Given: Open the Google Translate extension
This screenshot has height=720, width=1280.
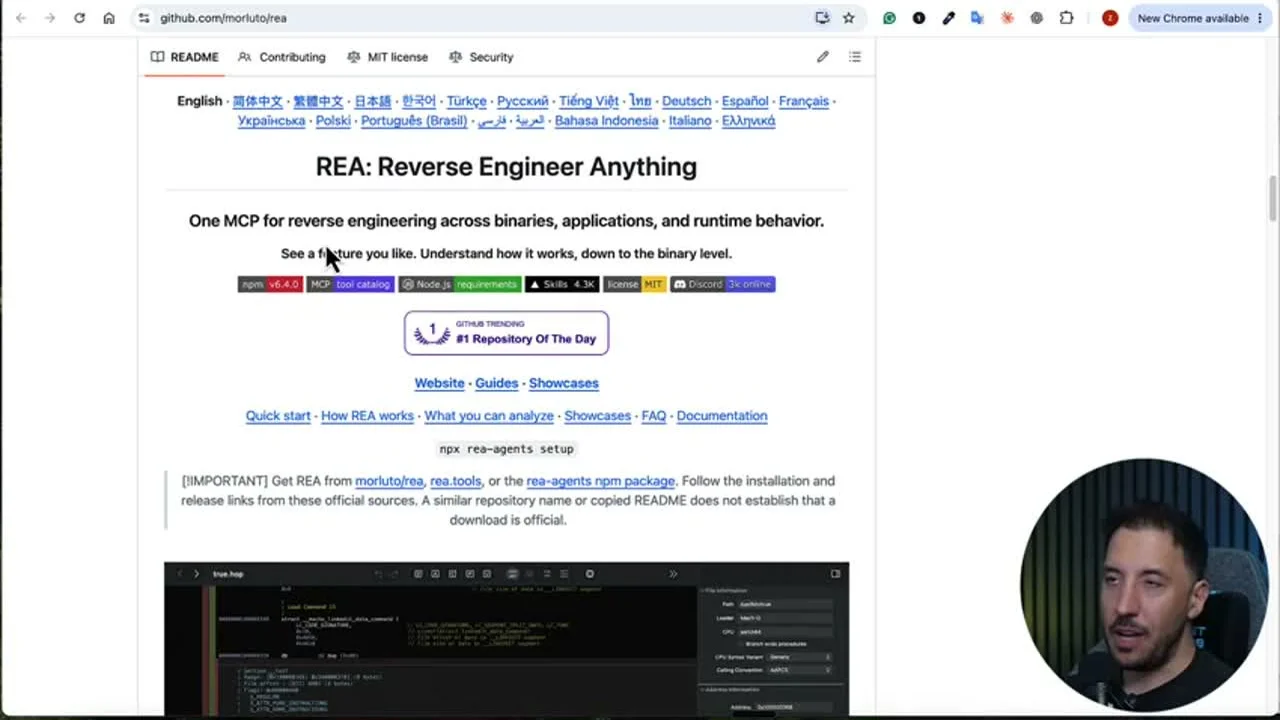Looking at the screenshot, I should point(977,18).
